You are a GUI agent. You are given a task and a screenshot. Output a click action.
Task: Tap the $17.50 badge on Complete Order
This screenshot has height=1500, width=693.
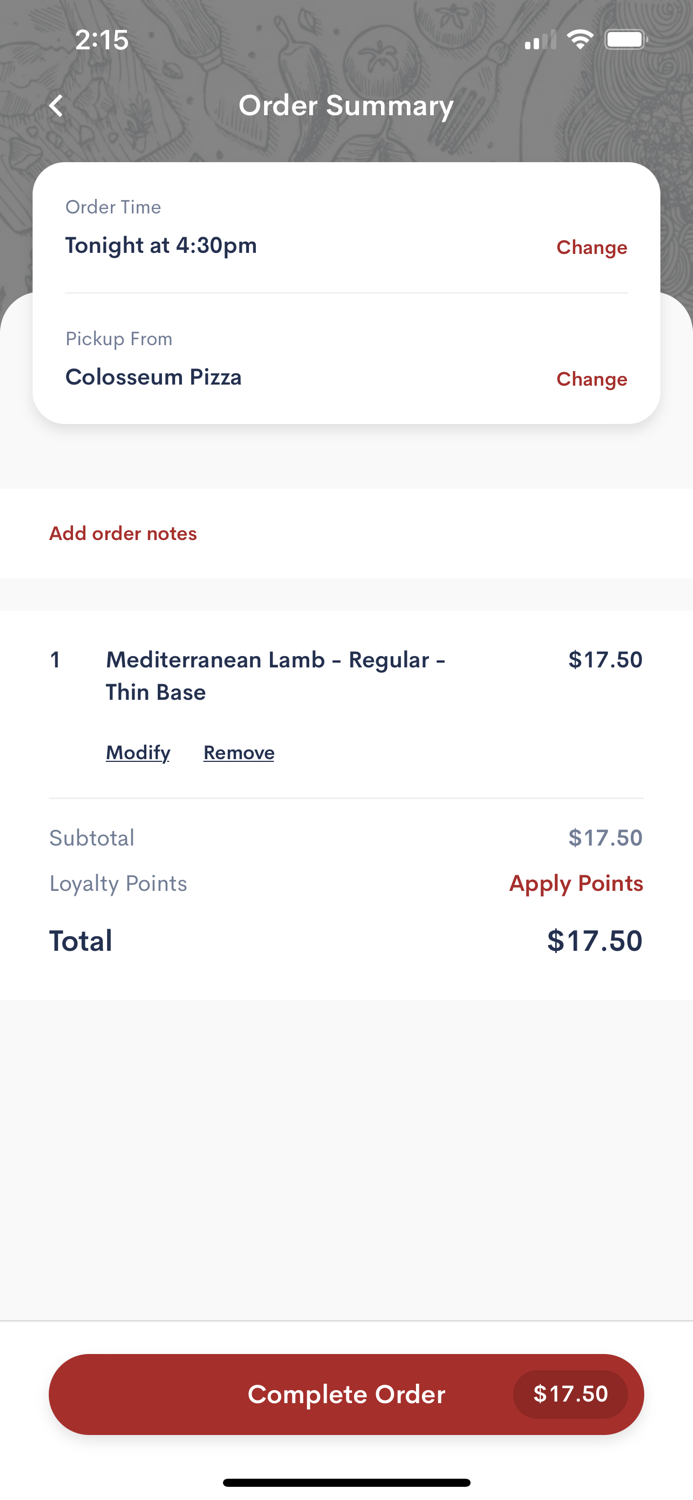[570, 1394]
